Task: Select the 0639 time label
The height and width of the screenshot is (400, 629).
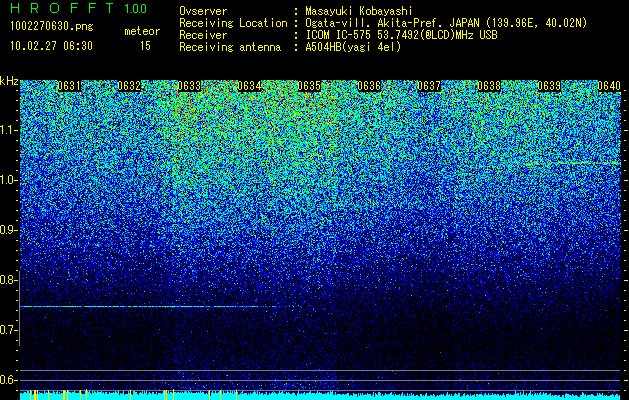Action: pos(549,86)
